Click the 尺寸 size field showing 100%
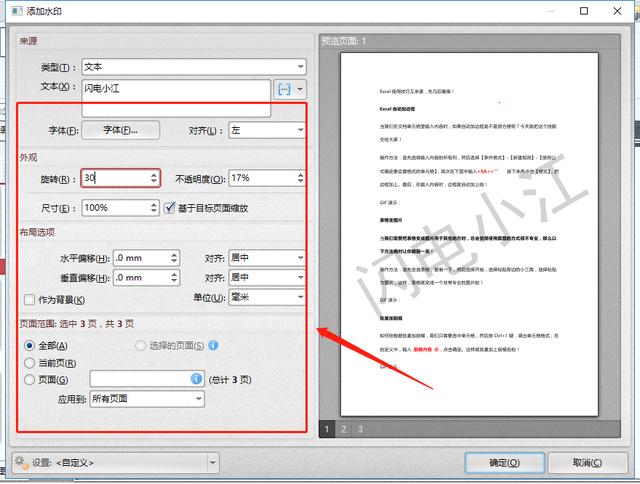The image size is (640, 484). tap(115, 208)
